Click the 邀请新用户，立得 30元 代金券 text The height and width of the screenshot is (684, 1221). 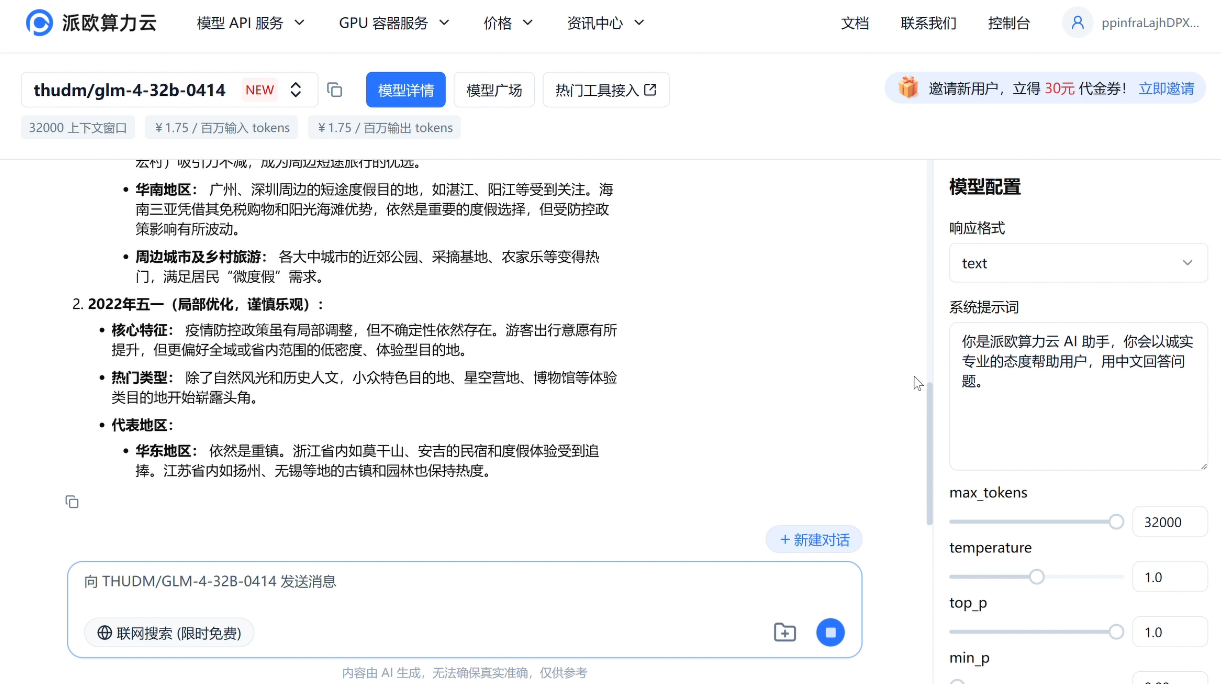(1028, 88)
